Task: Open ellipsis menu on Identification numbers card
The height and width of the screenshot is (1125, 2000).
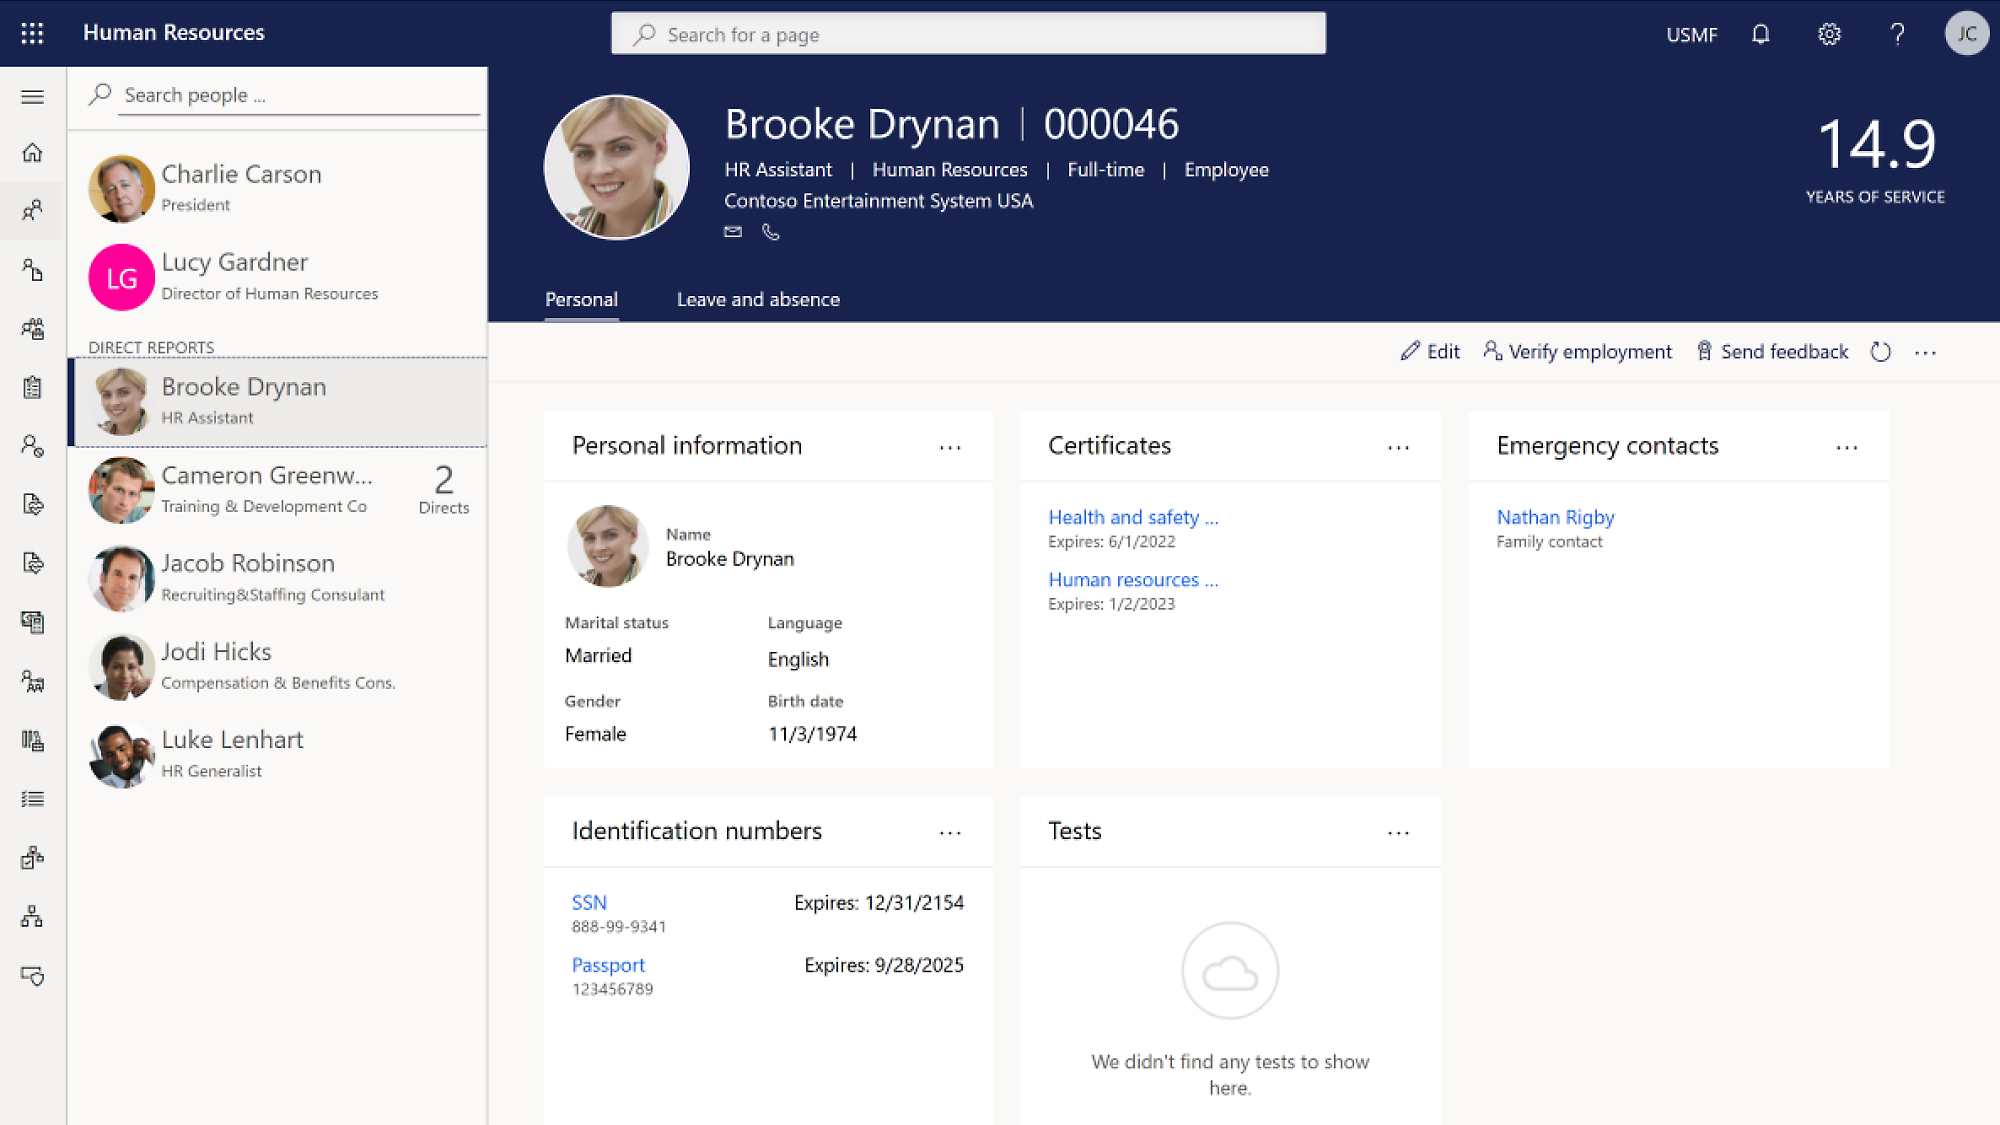Action: (x=951, y=830)
